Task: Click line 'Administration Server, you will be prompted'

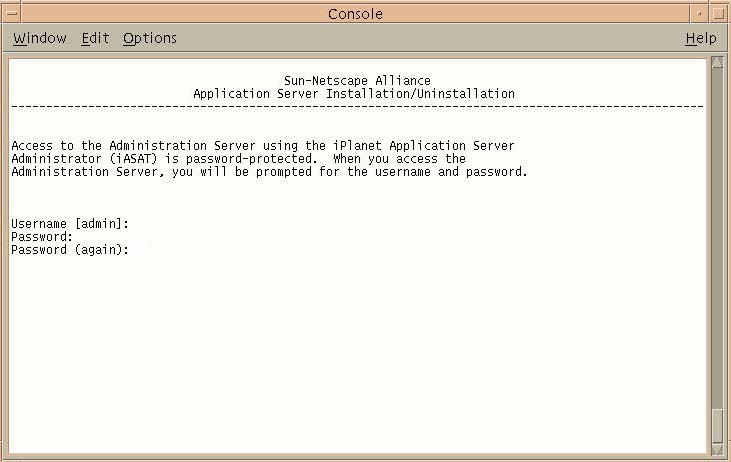Action: 269,172
